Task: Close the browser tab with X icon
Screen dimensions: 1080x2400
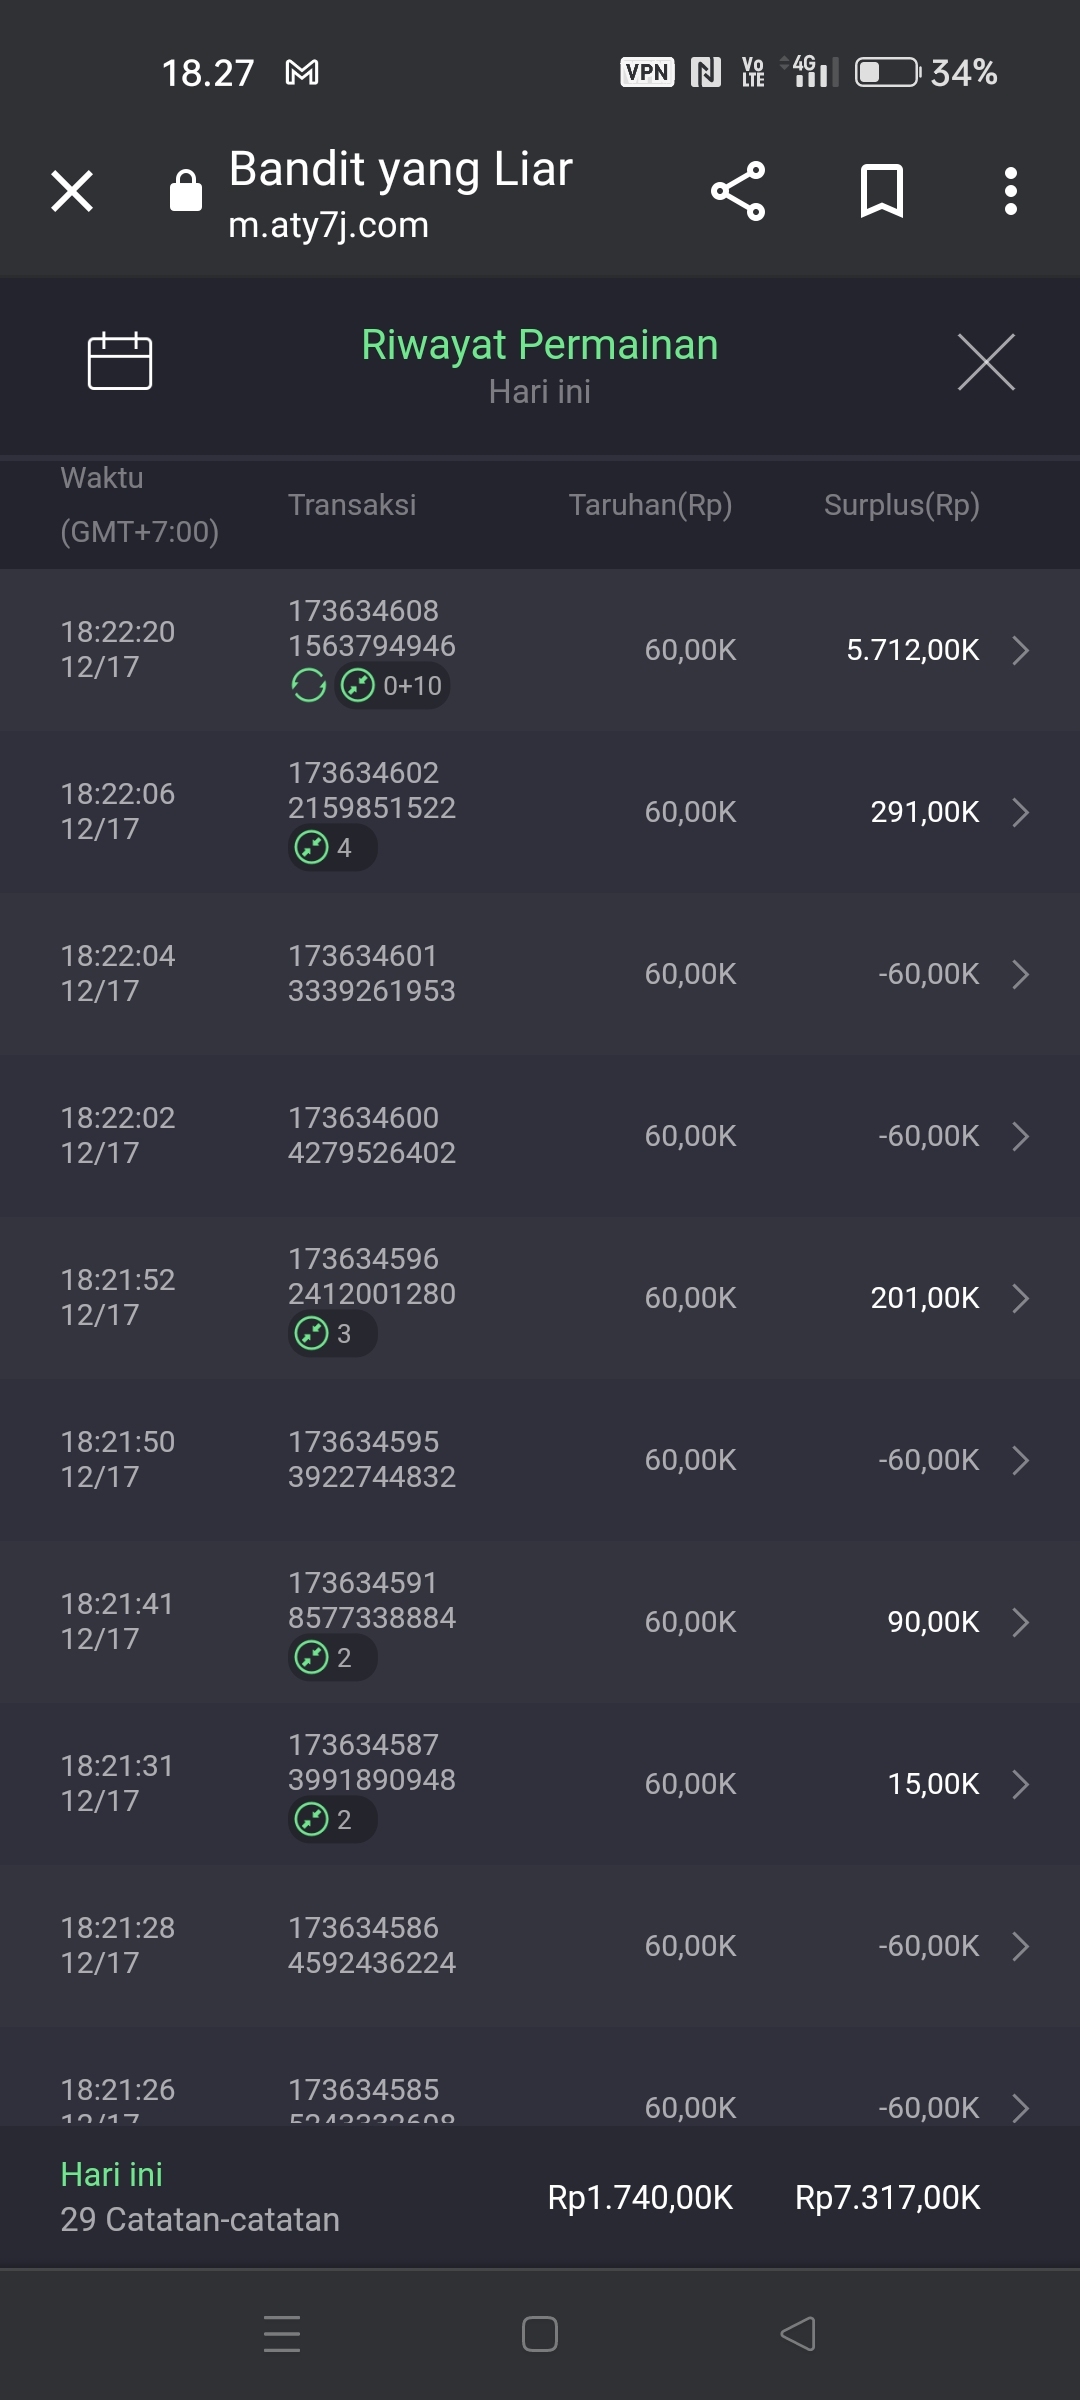Action: point(72,191)
